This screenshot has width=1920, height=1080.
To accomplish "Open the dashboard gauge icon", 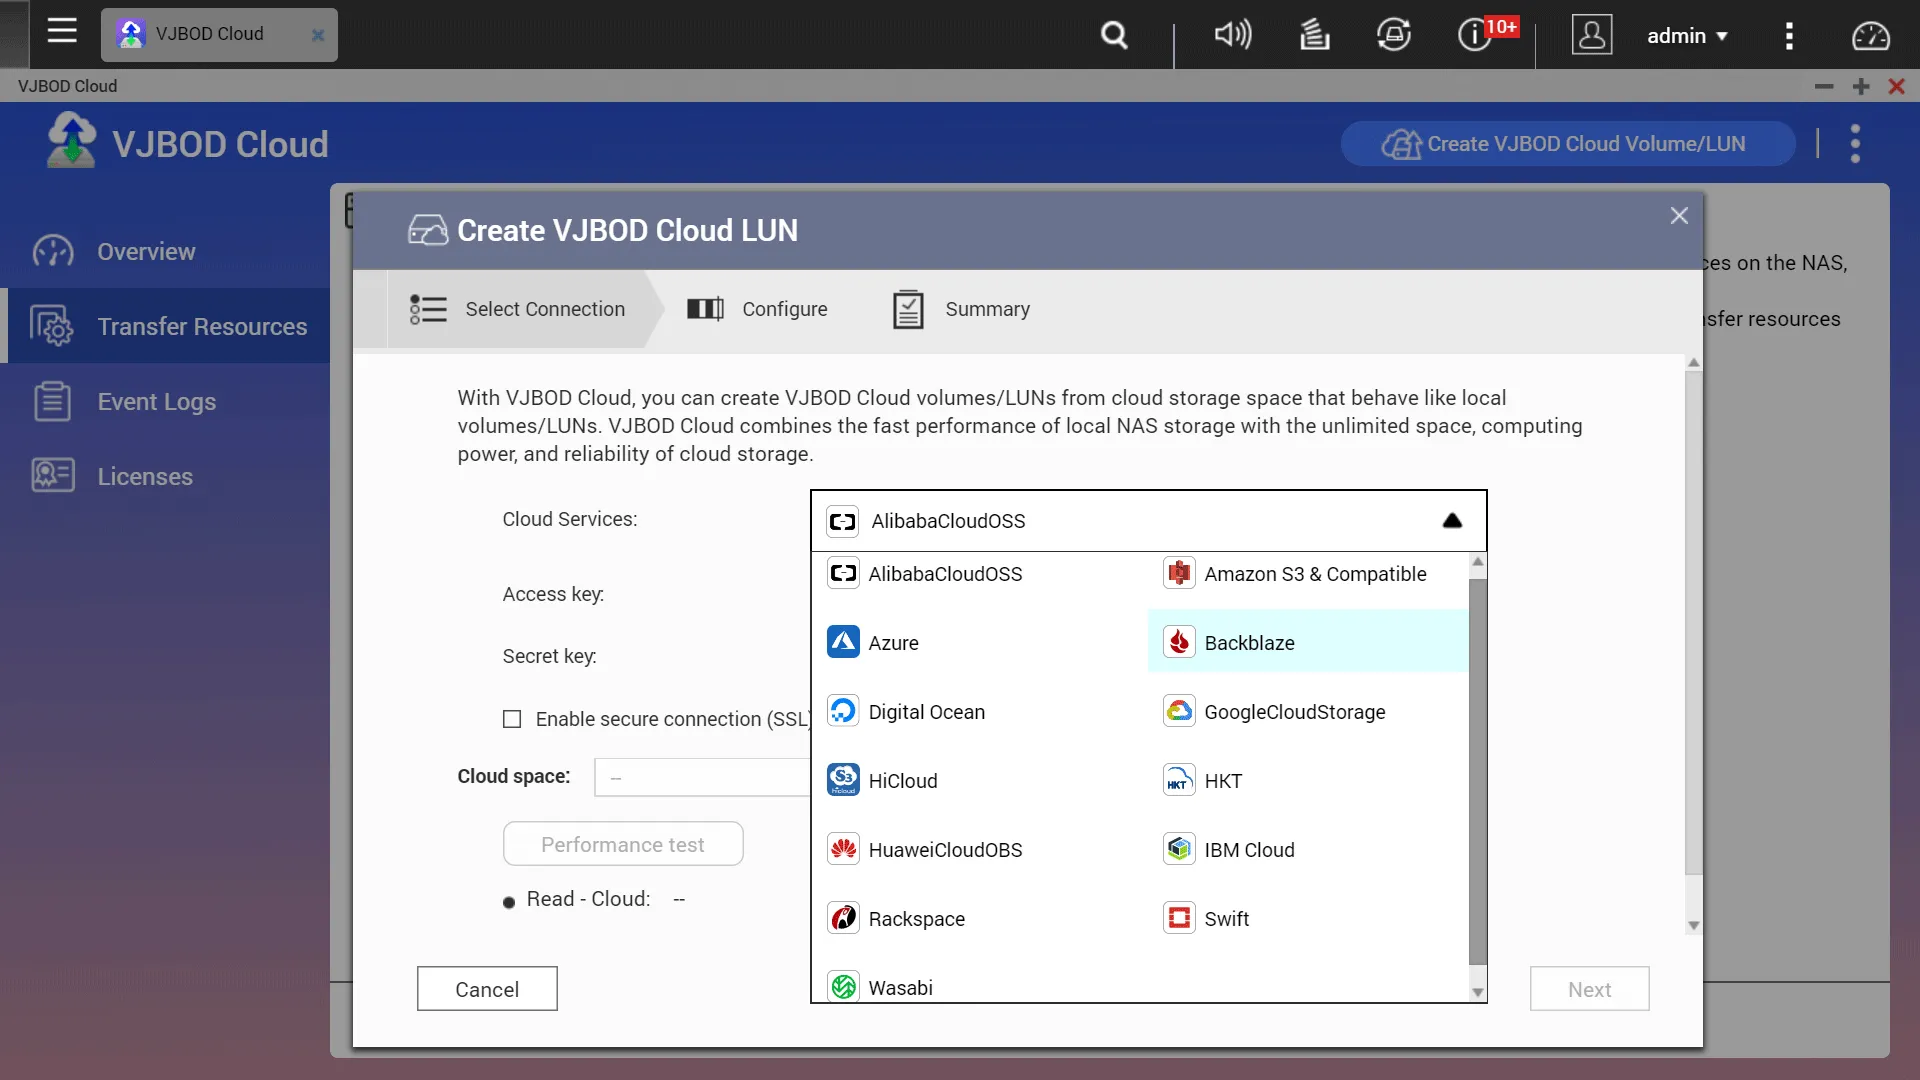I will click(1870, 36).
